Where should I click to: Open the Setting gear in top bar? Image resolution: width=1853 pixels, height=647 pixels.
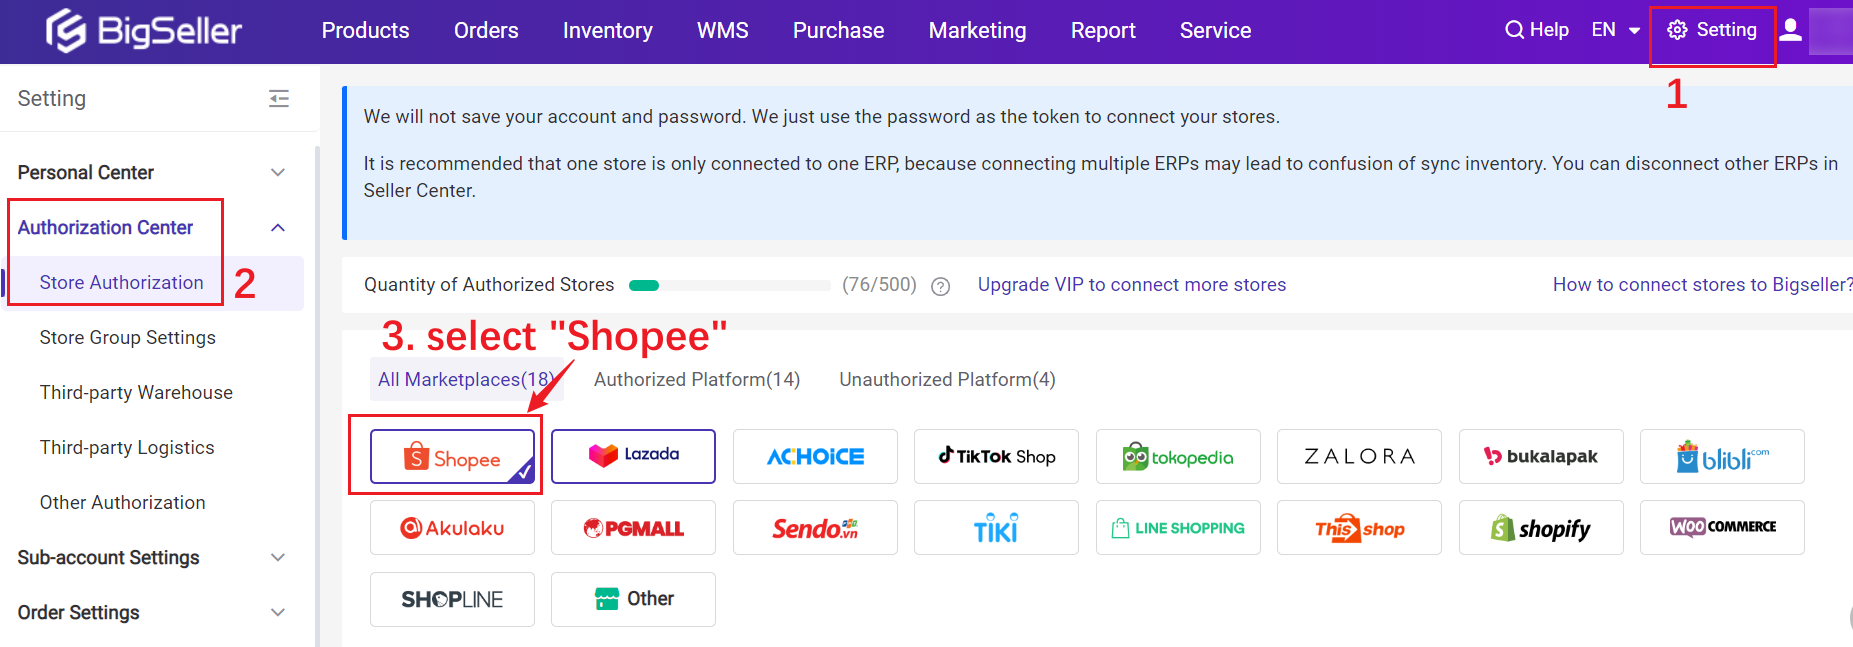pos(1712,30)
